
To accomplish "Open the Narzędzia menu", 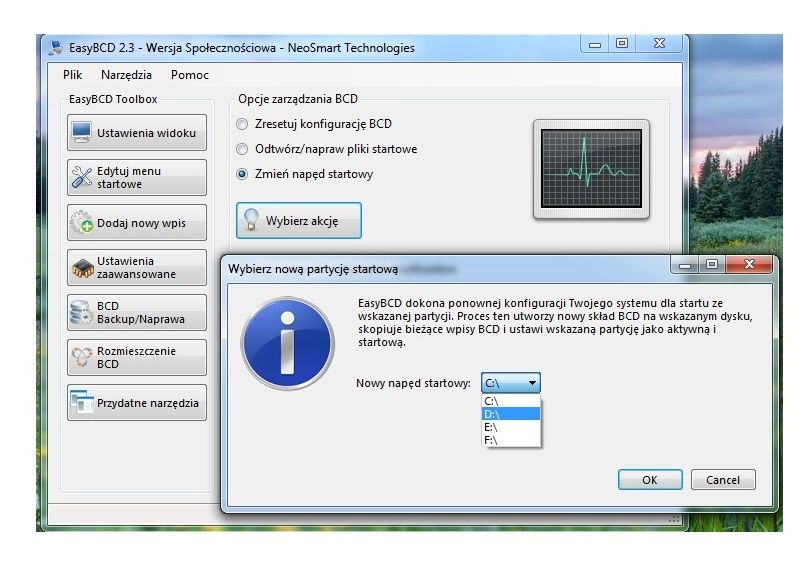I will pyautogui.click(x=126, y=75).
